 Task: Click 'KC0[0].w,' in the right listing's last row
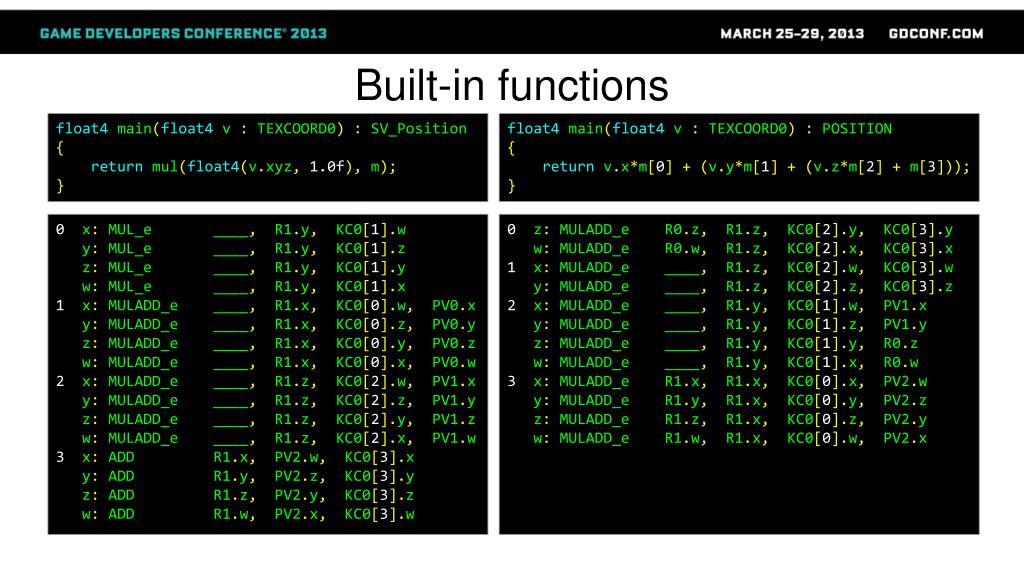(826, 438)
